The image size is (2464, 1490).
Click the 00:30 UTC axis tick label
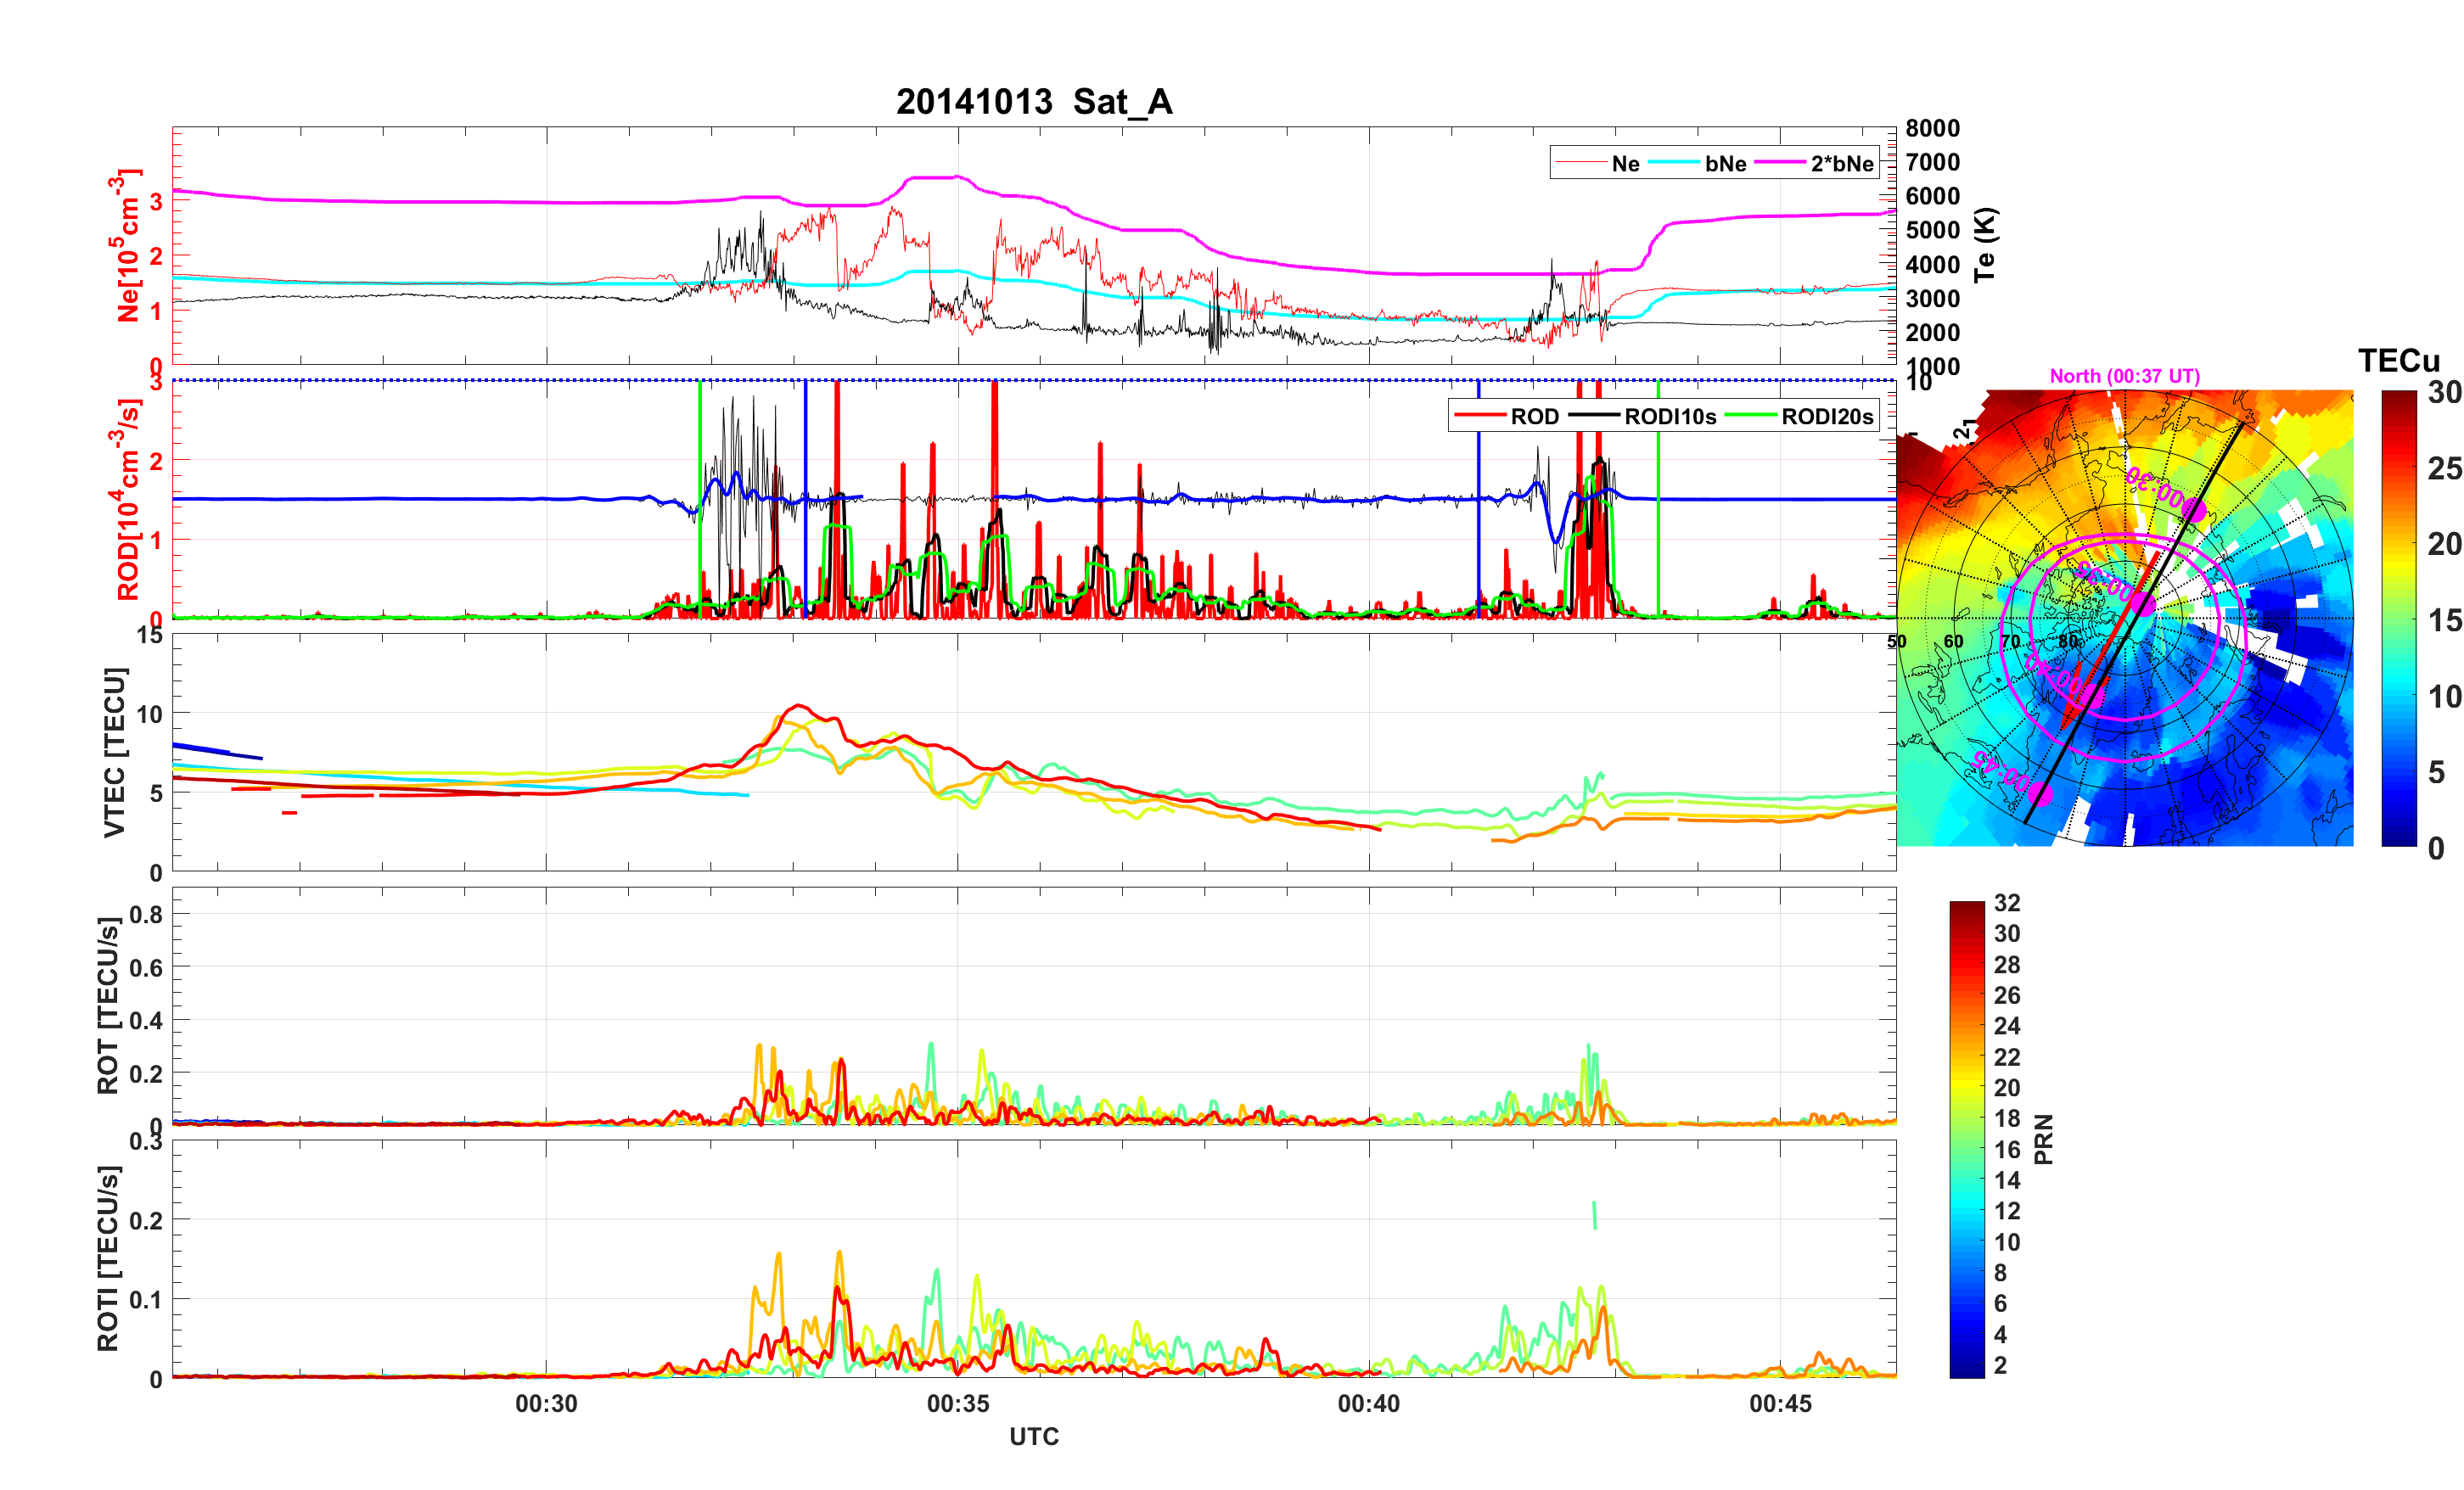[x=546, y=1403]
